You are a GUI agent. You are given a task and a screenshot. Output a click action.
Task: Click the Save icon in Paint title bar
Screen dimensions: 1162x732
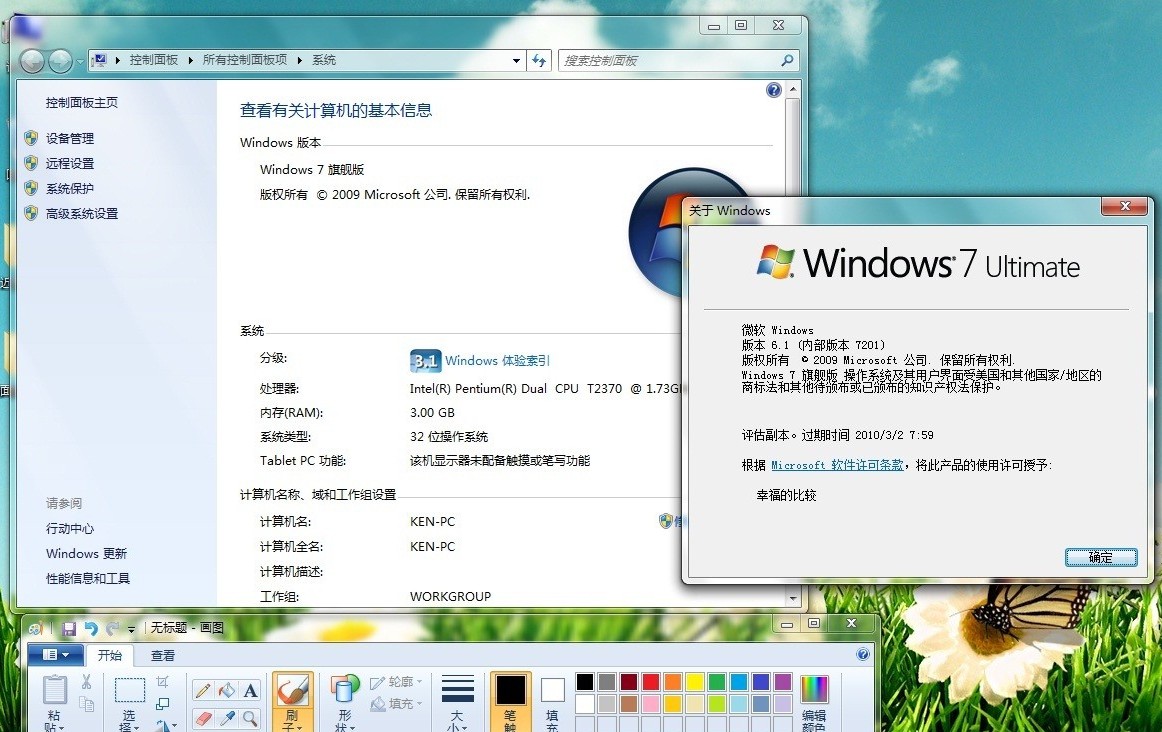(69, 629)
